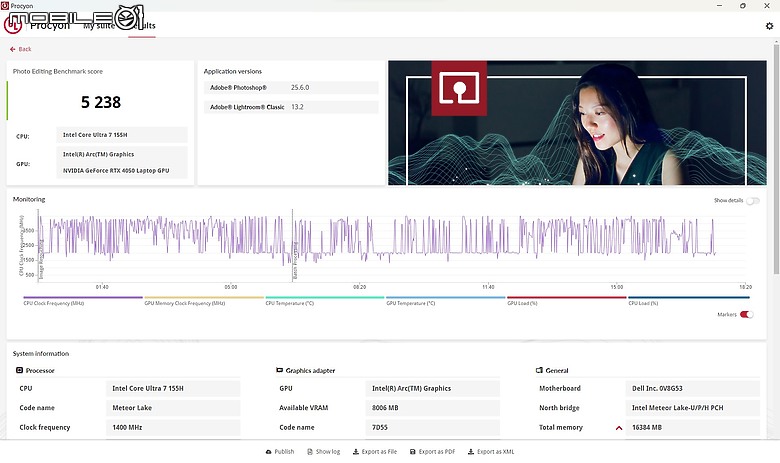The width and height of the screenshot is (780, 463).
Task: Click the 8006 MB available VRAM value
Action: [x=385, y=408]
